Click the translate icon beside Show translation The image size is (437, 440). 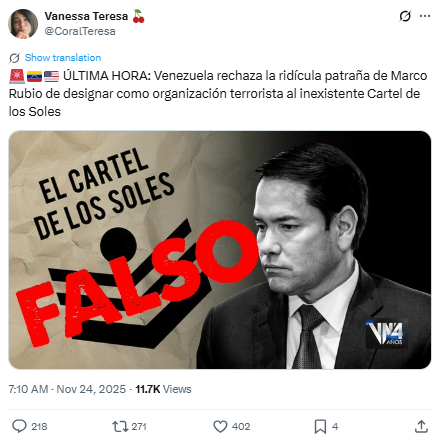pyautogui.click(x=15, y=58)
